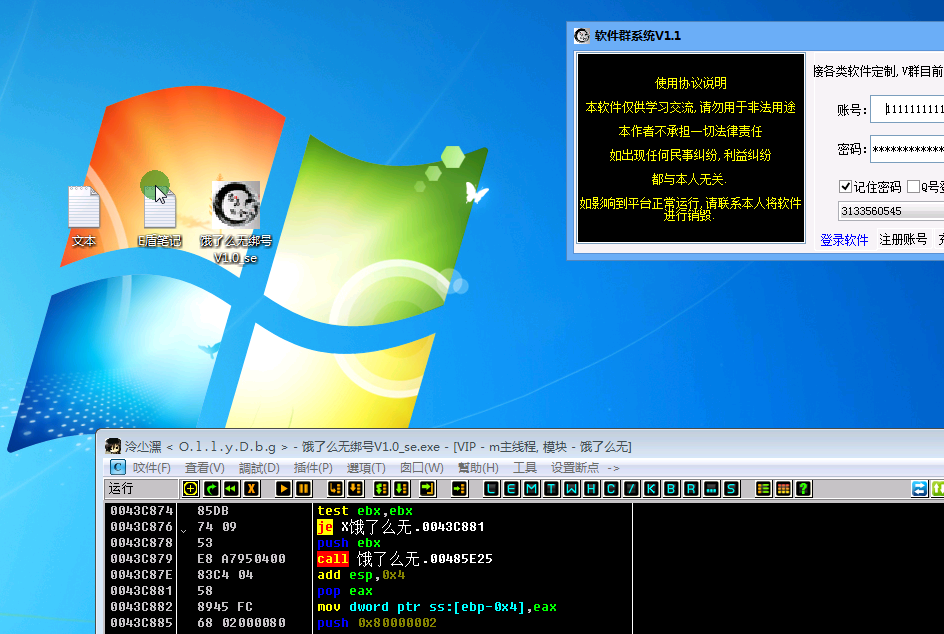The width and height of the screenshot is (944, 634).
Task: Click the step over toolbar icon
Action: coord(356,489)
